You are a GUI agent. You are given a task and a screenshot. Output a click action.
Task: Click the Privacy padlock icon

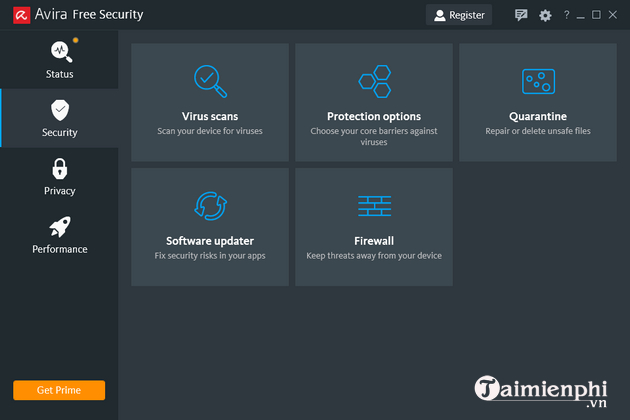tap(60, 168)
